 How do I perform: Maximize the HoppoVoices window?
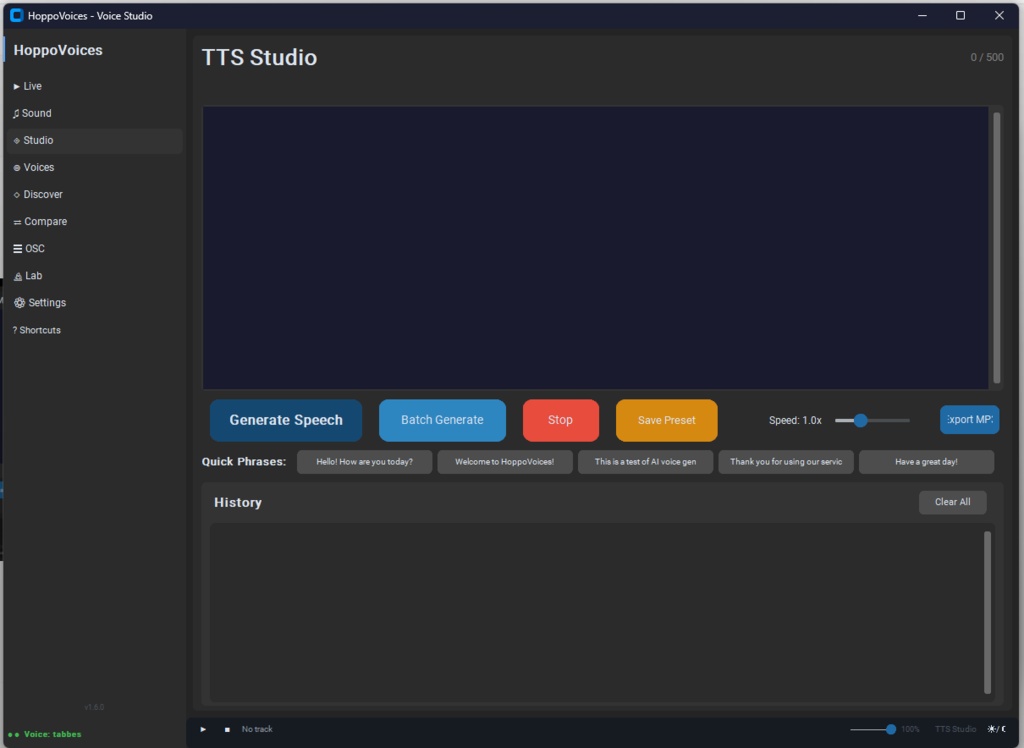point(960,15)
